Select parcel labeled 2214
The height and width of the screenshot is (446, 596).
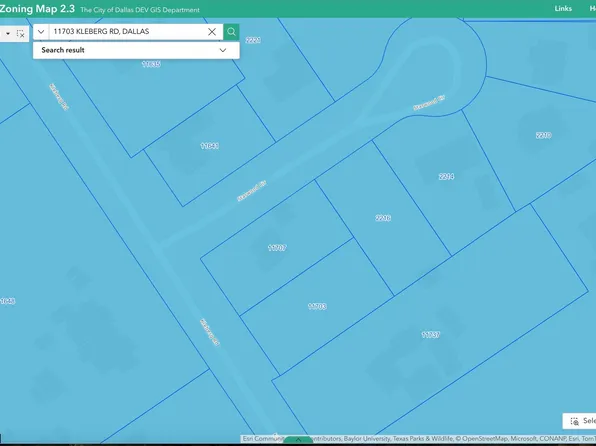(x=446, y=176)
